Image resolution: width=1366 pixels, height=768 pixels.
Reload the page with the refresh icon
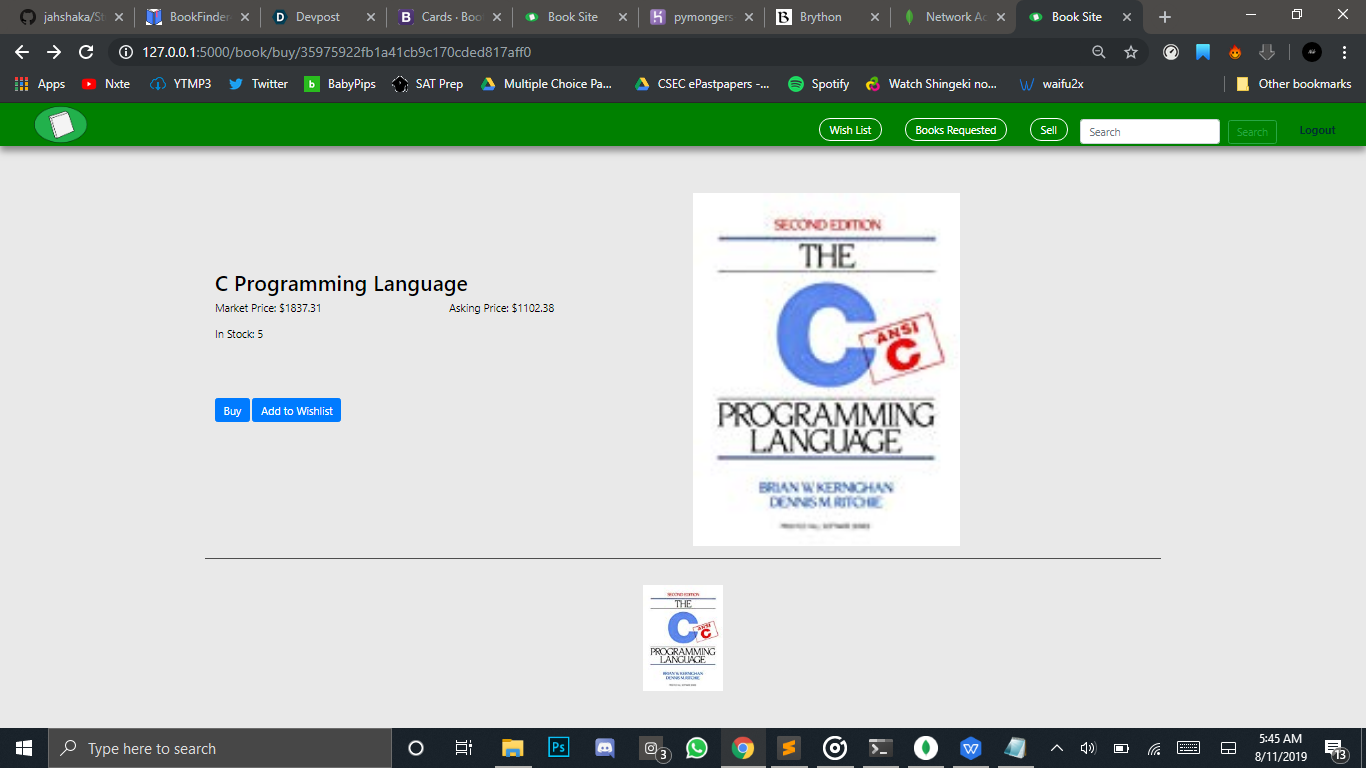(86, 52)
